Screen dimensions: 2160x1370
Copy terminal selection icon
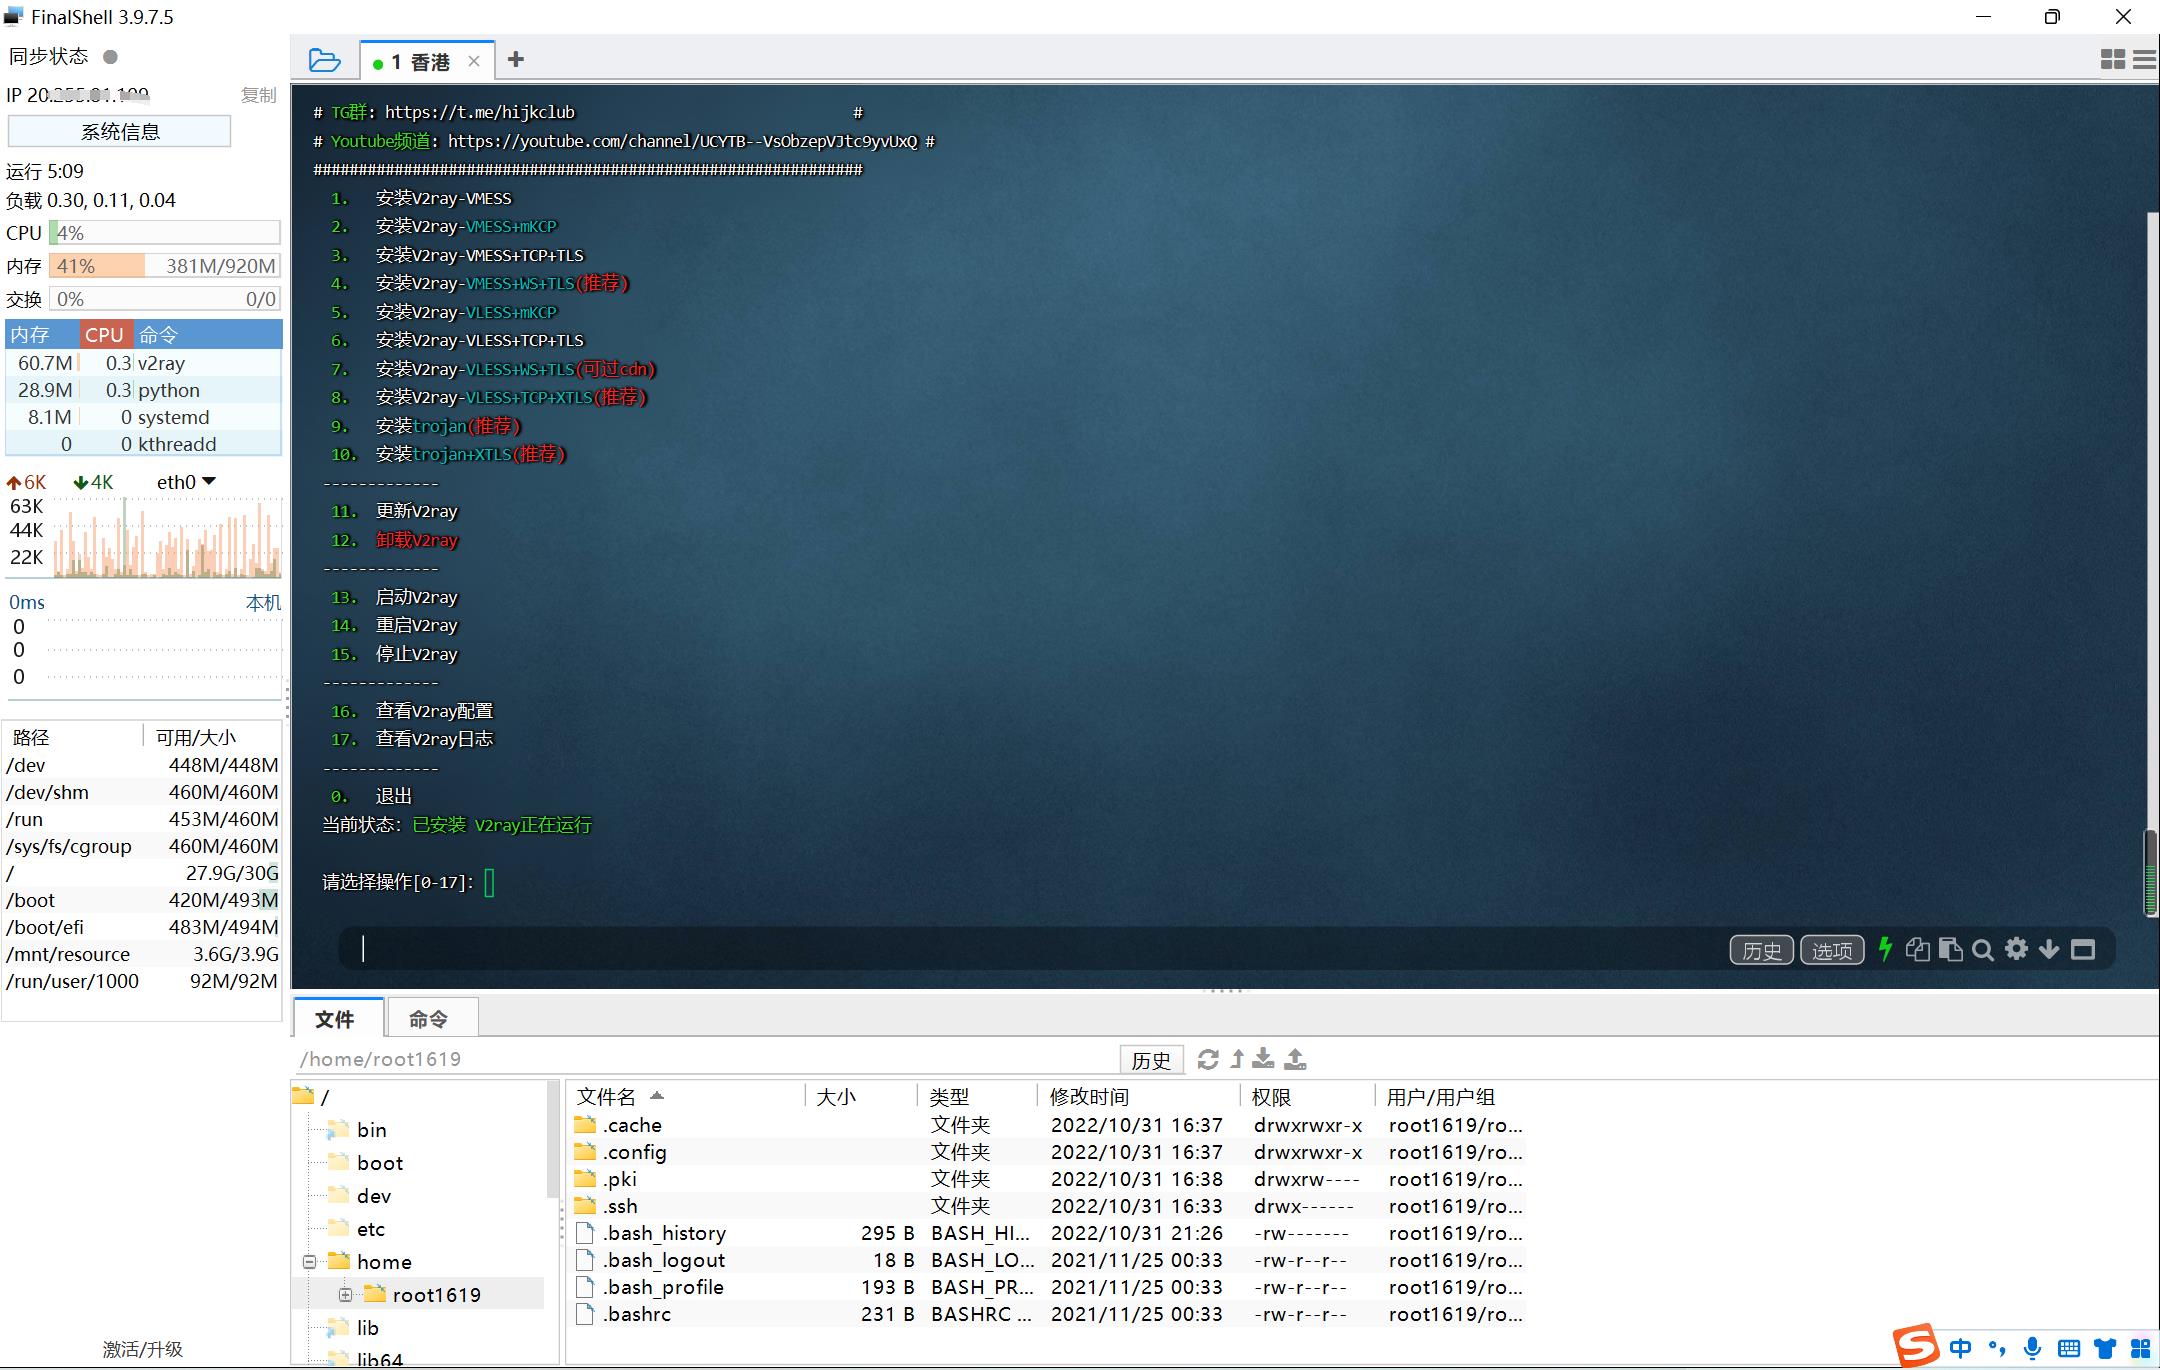(x=1917, y=949)
